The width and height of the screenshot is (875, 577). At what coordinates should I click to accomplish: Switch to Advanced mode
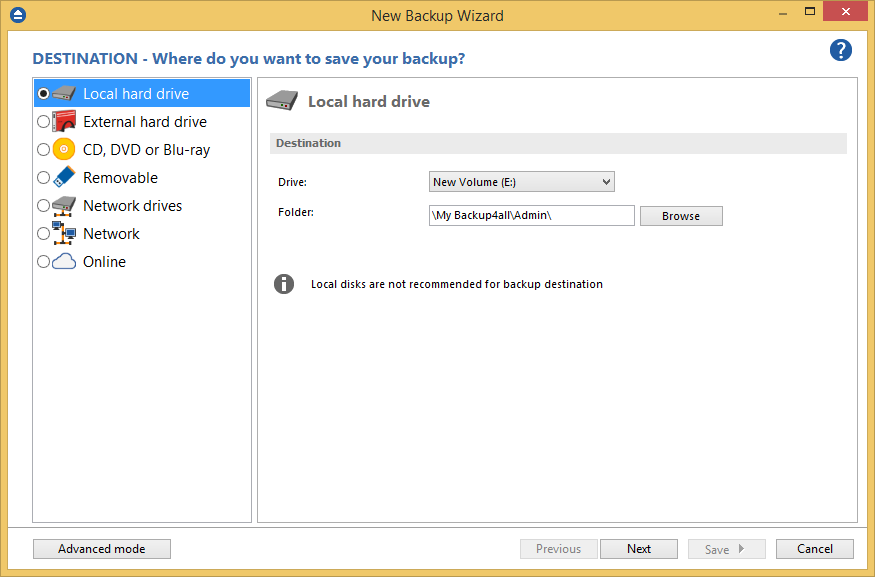click(x=101, y=548)
